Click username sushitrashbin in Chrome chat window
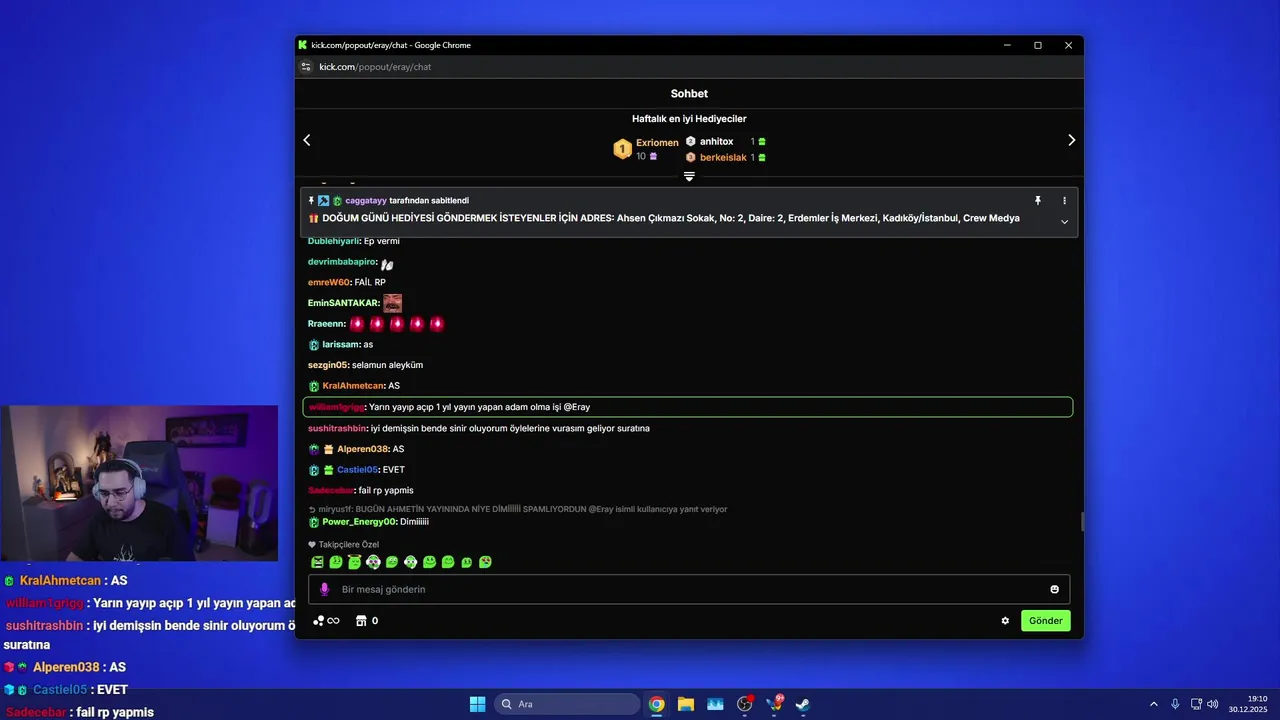The image size is (1280, 720). pos(337,428)
